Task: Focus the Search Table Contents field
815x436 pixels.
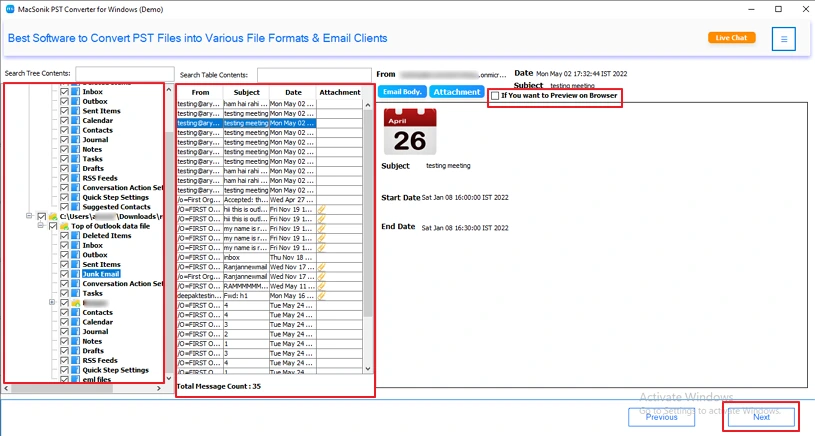Action: click(314, 75)
